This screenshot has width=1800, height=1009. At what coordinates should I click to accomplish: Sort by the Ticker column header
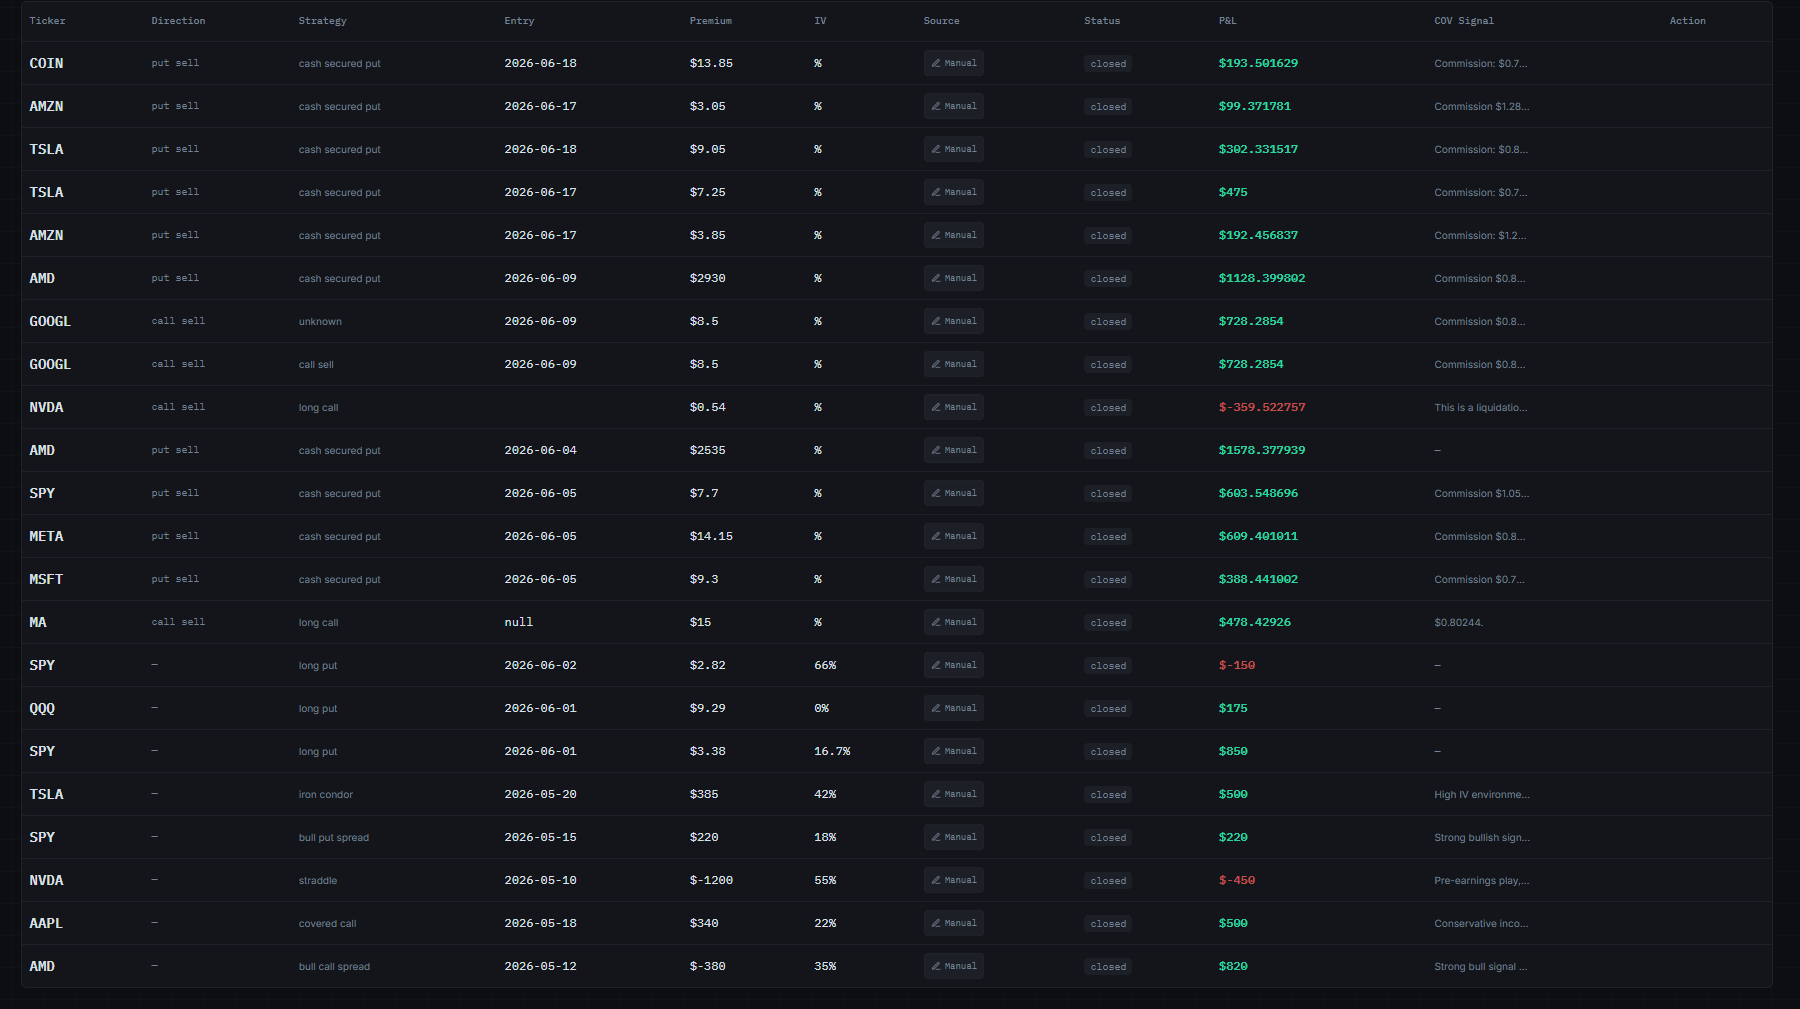coord(47,21)
